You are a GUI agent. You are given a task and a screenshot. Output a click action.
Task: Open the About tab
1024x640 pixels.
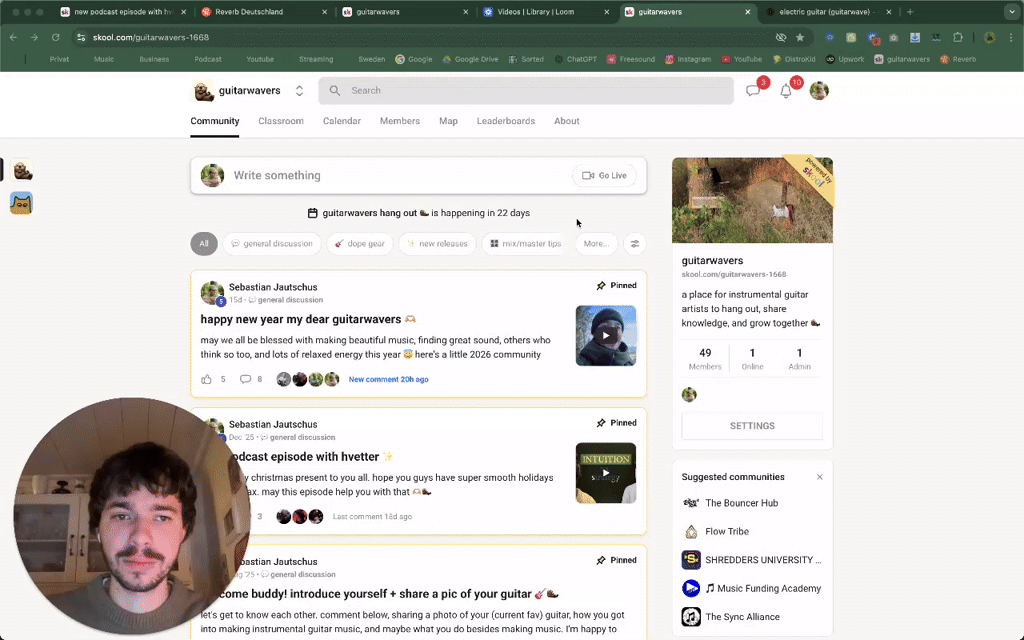[x=567, y=121]
